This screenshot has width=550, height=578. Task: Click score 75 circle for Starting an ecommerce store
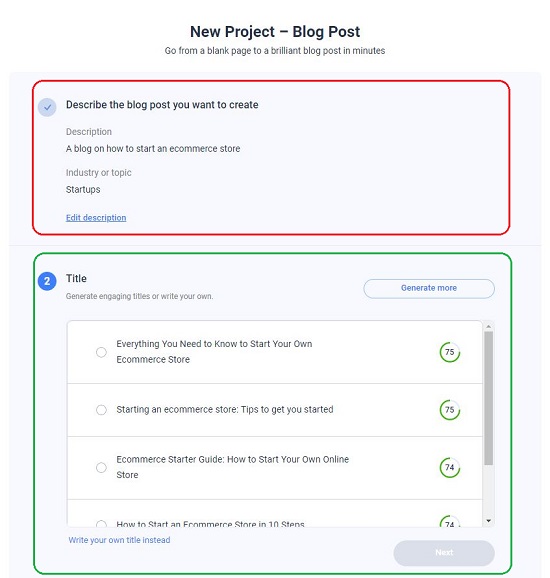pyautogui.click(x=450, y=410)
